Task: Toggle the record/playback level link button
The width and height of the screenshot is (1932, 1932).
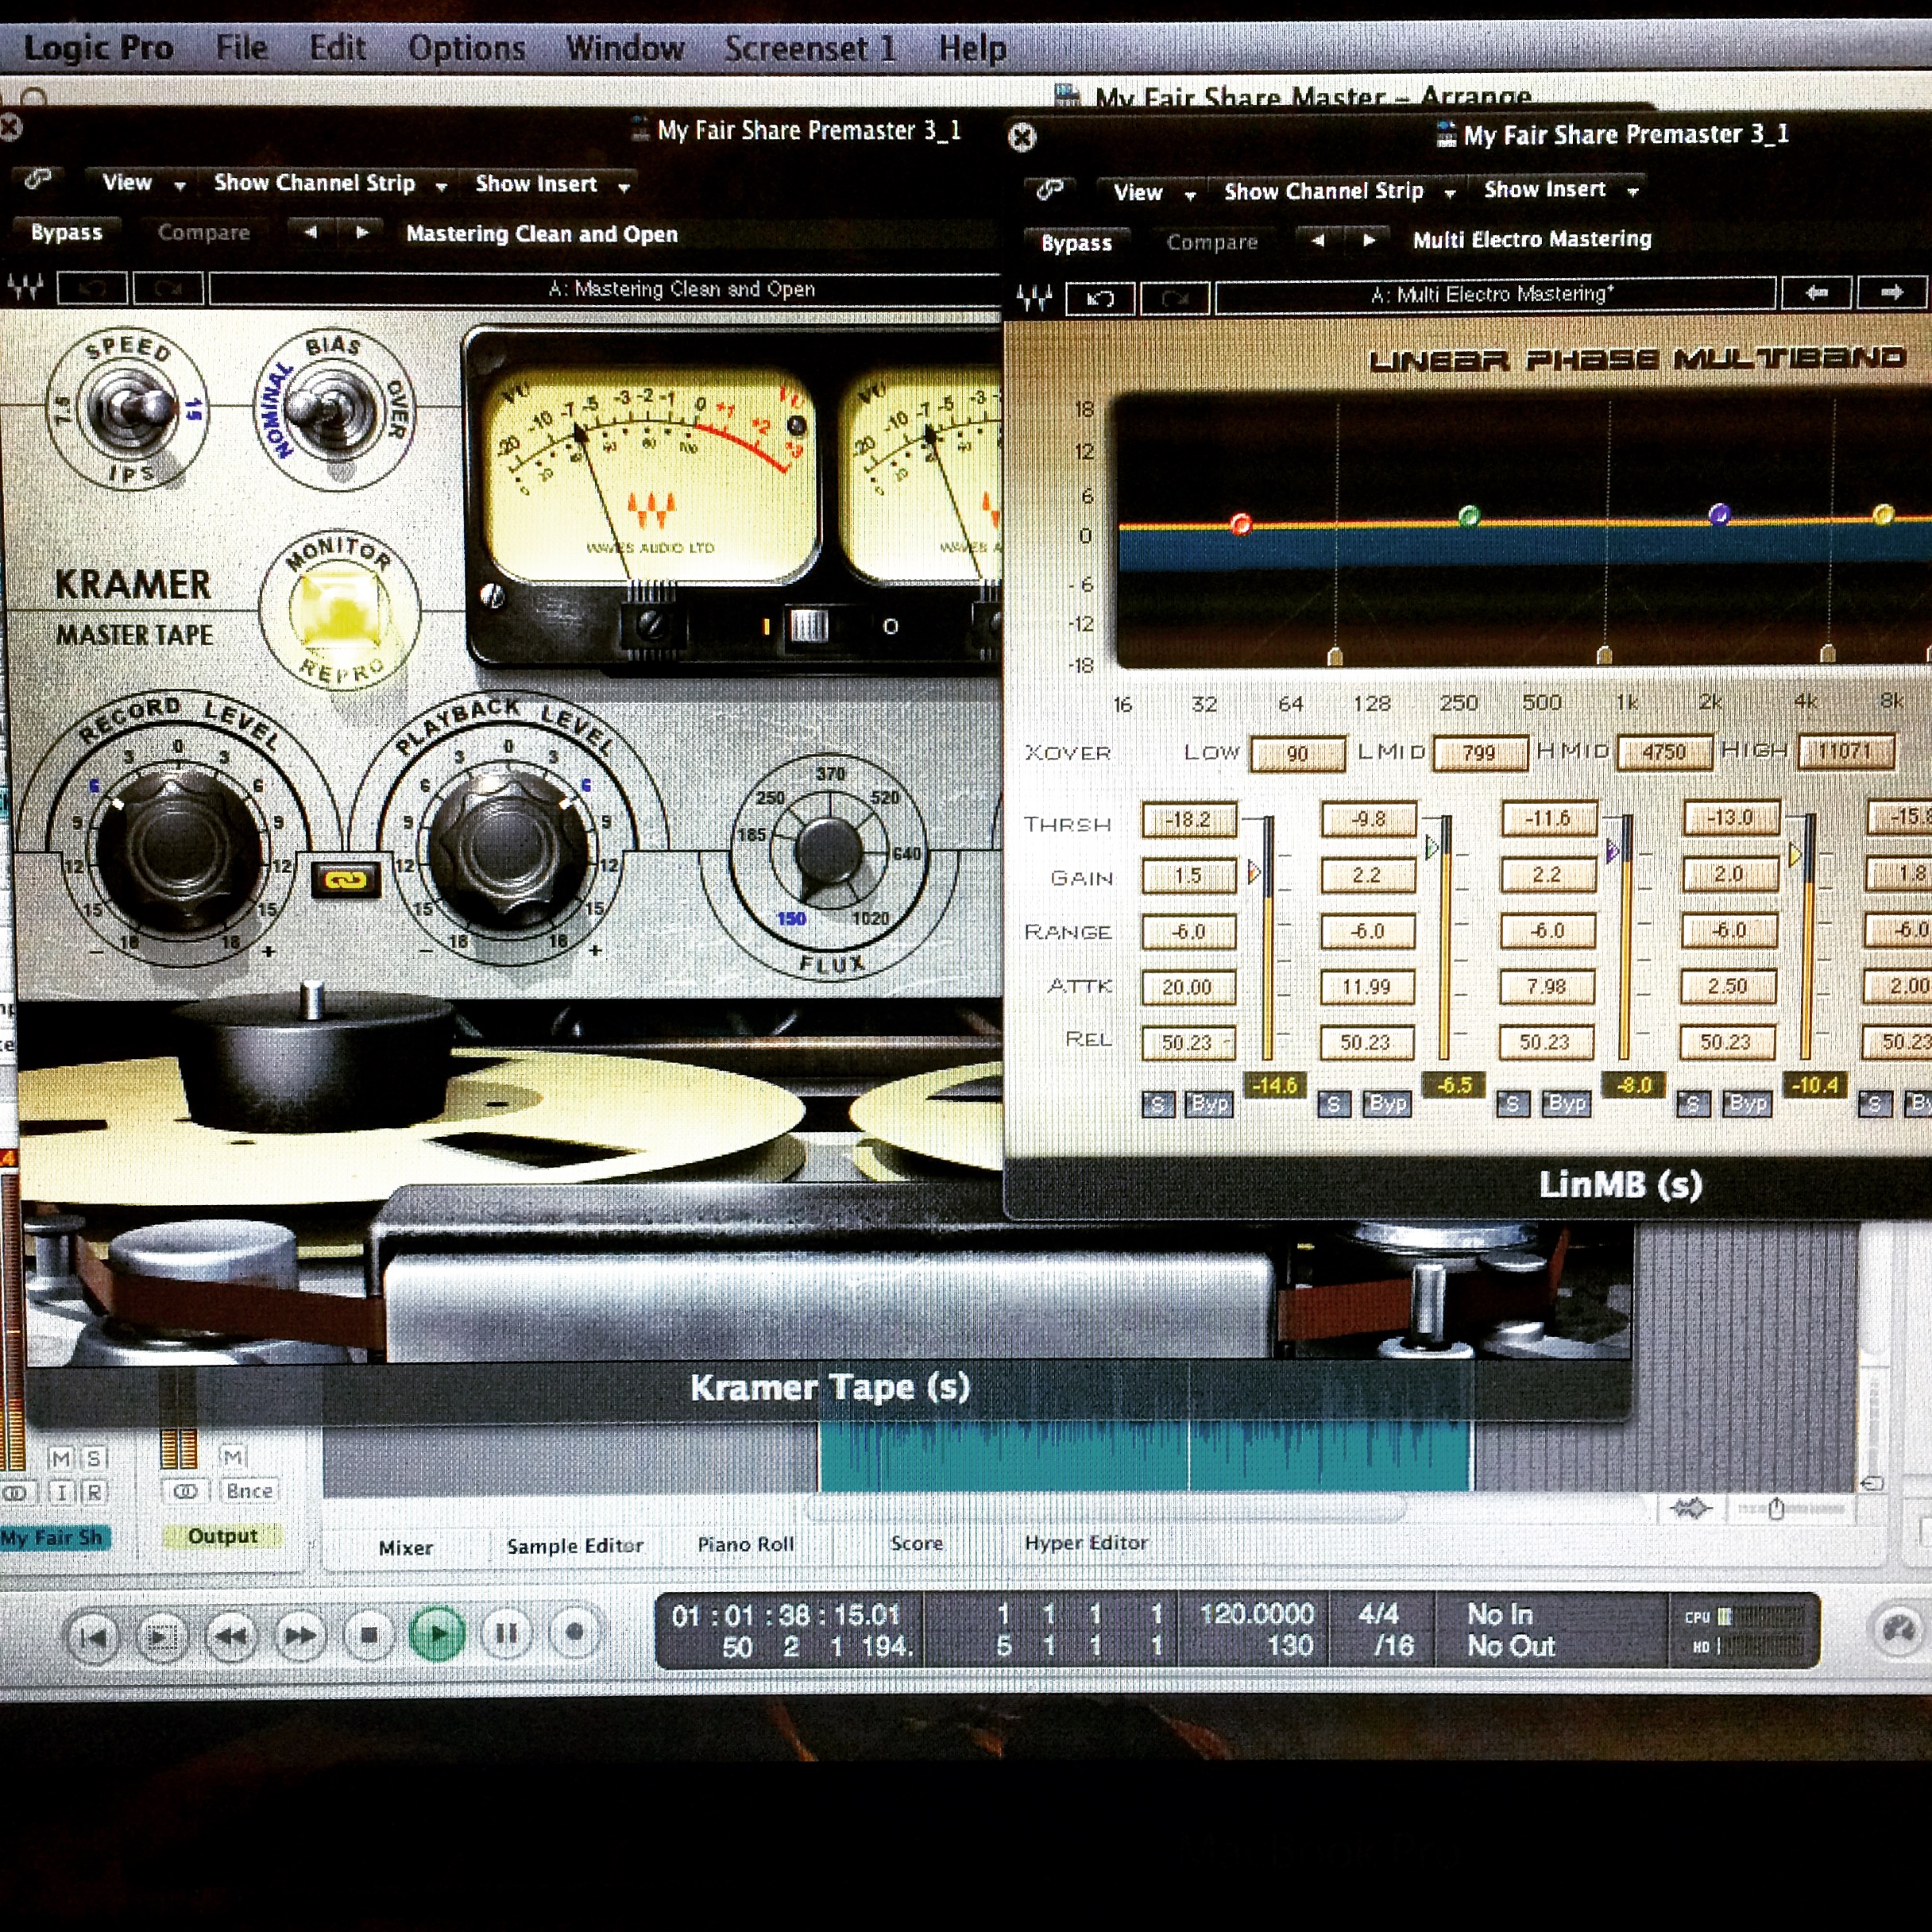Action: 346,880
